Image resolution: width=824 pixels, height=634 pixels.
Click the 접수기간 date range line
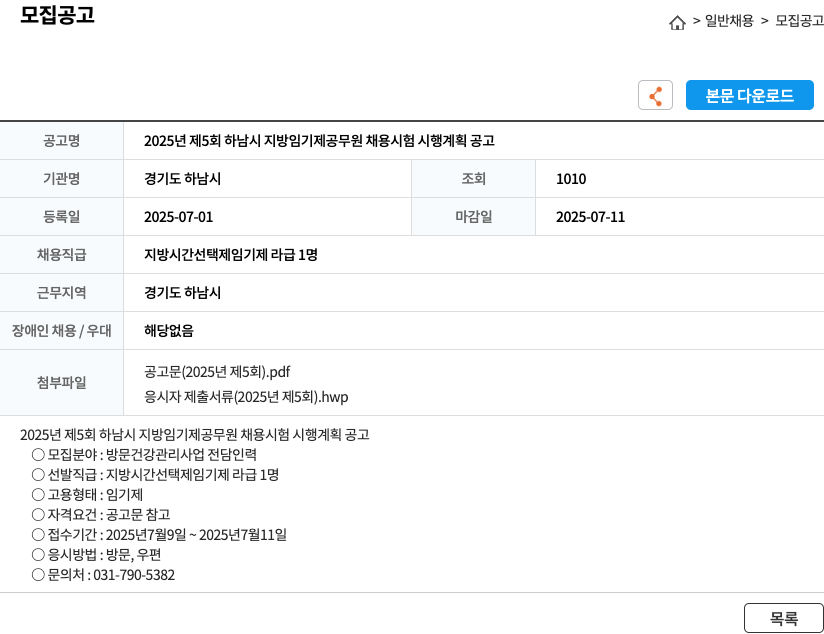(x=159, y=535)
